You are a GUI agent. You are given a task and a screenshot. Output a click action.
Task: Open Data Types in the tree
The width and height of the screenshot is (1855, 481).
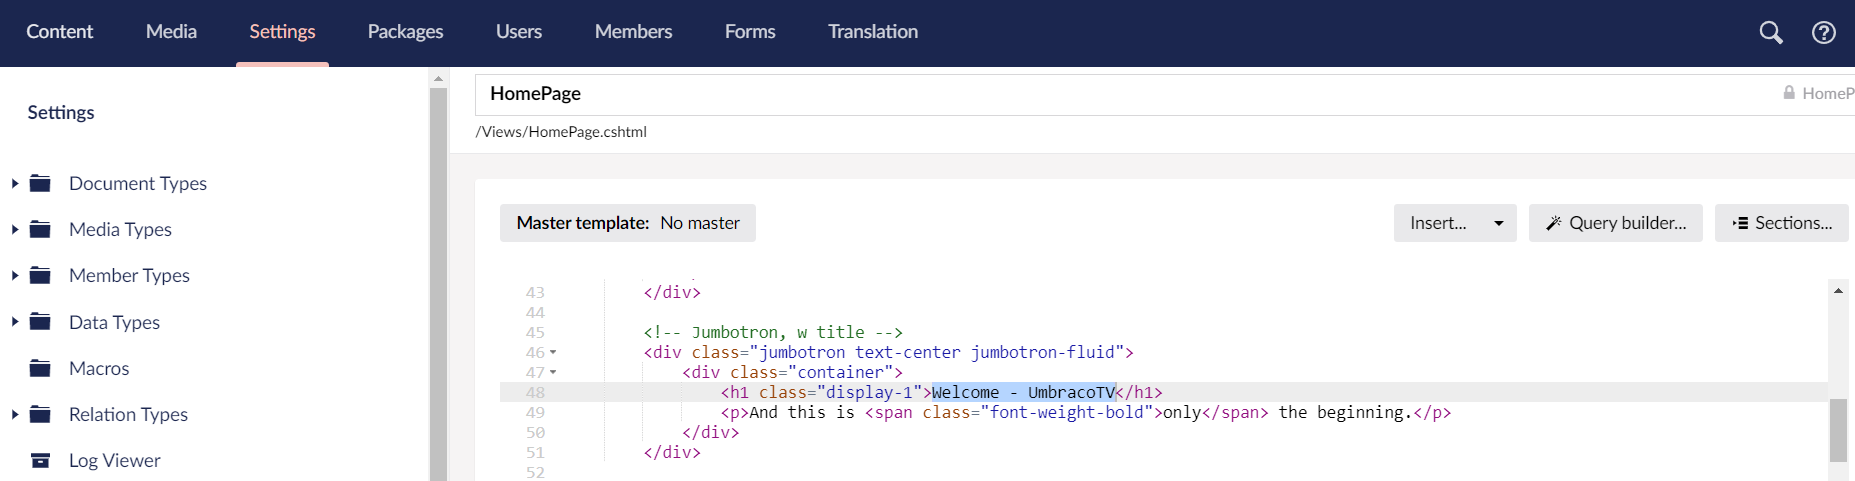114,322
